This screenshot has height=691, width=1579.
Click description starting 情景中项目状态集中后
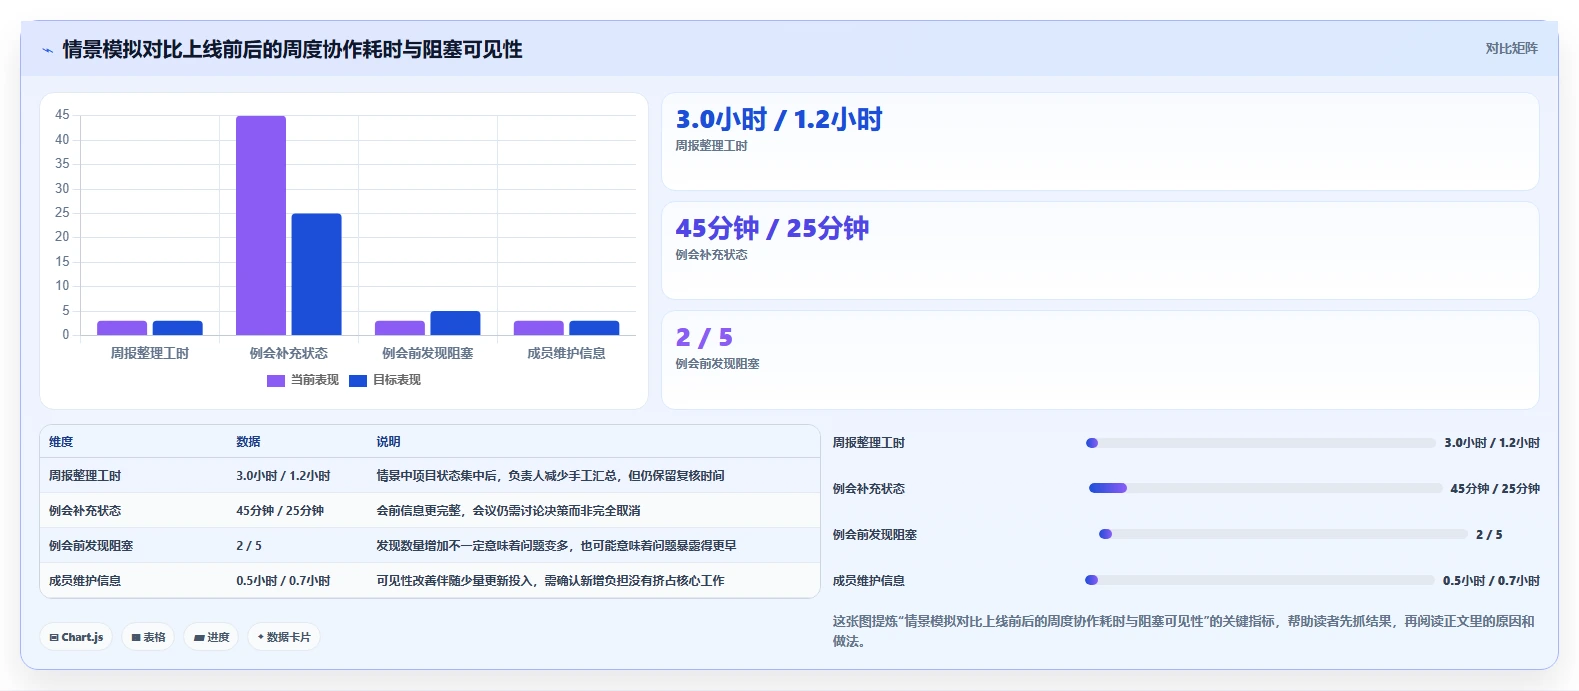pos(550,476)
